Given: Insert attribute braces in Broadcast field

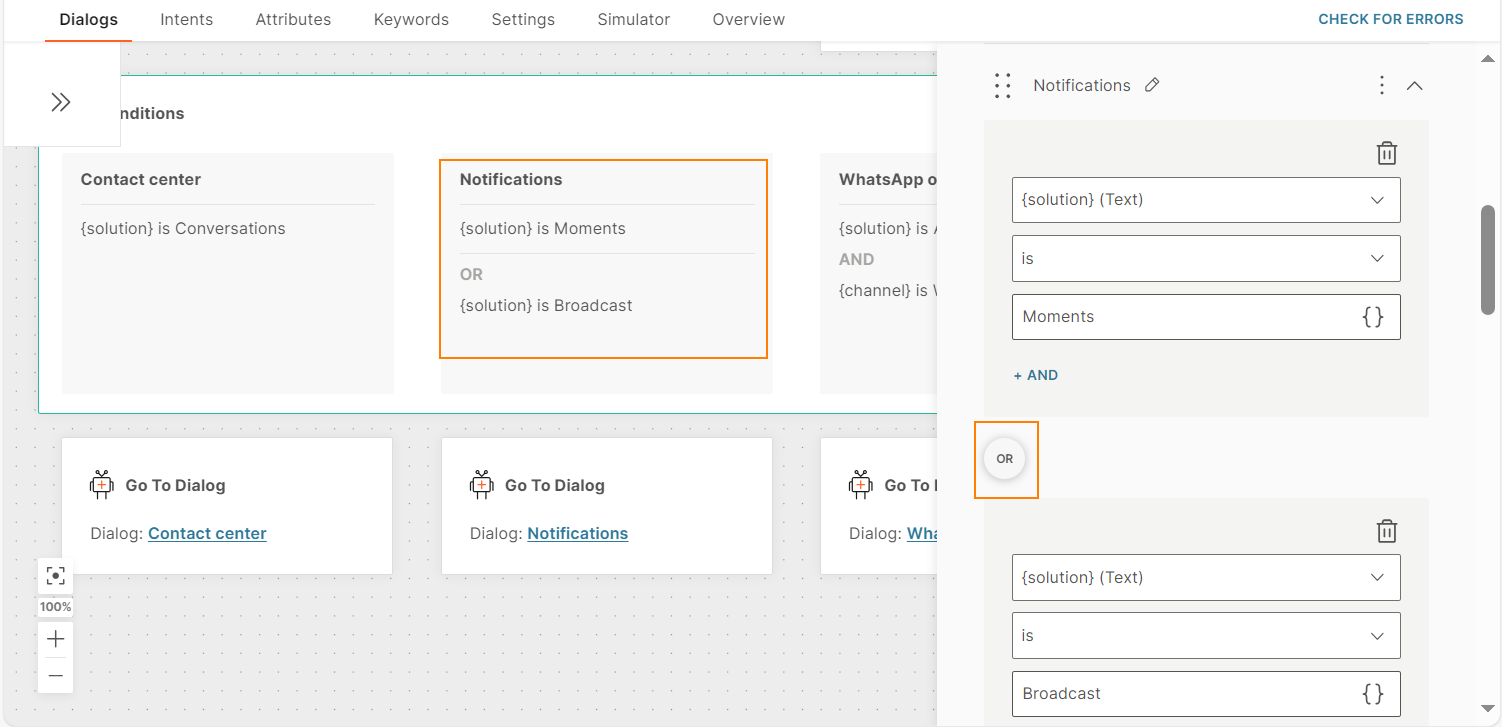Looking at the screenshot, I should (x=1373, y=693).
